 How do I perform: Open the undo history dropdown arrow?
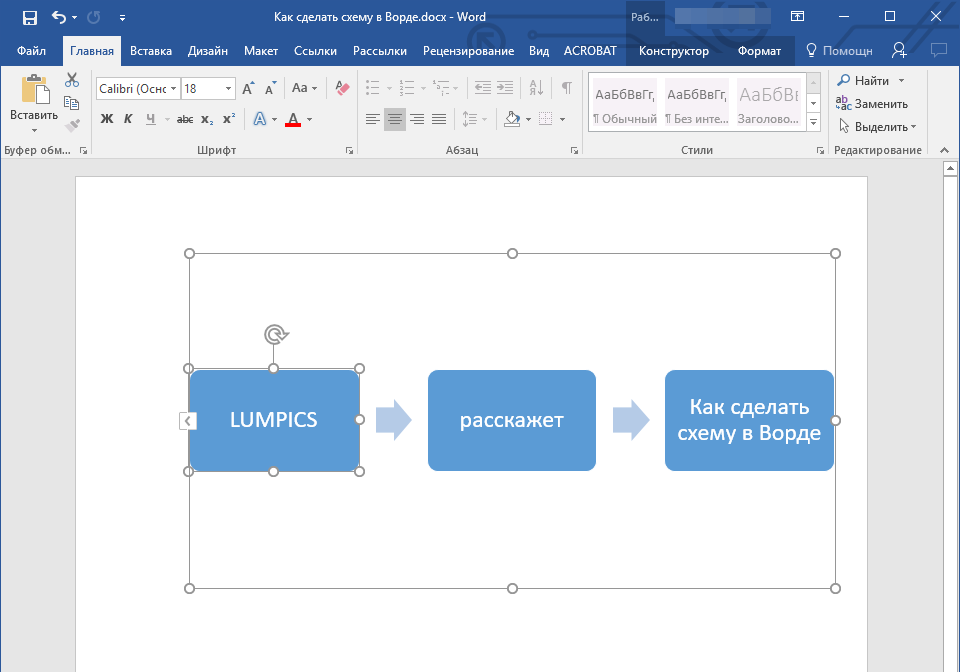pyautogui.click(x=75, y=18)
